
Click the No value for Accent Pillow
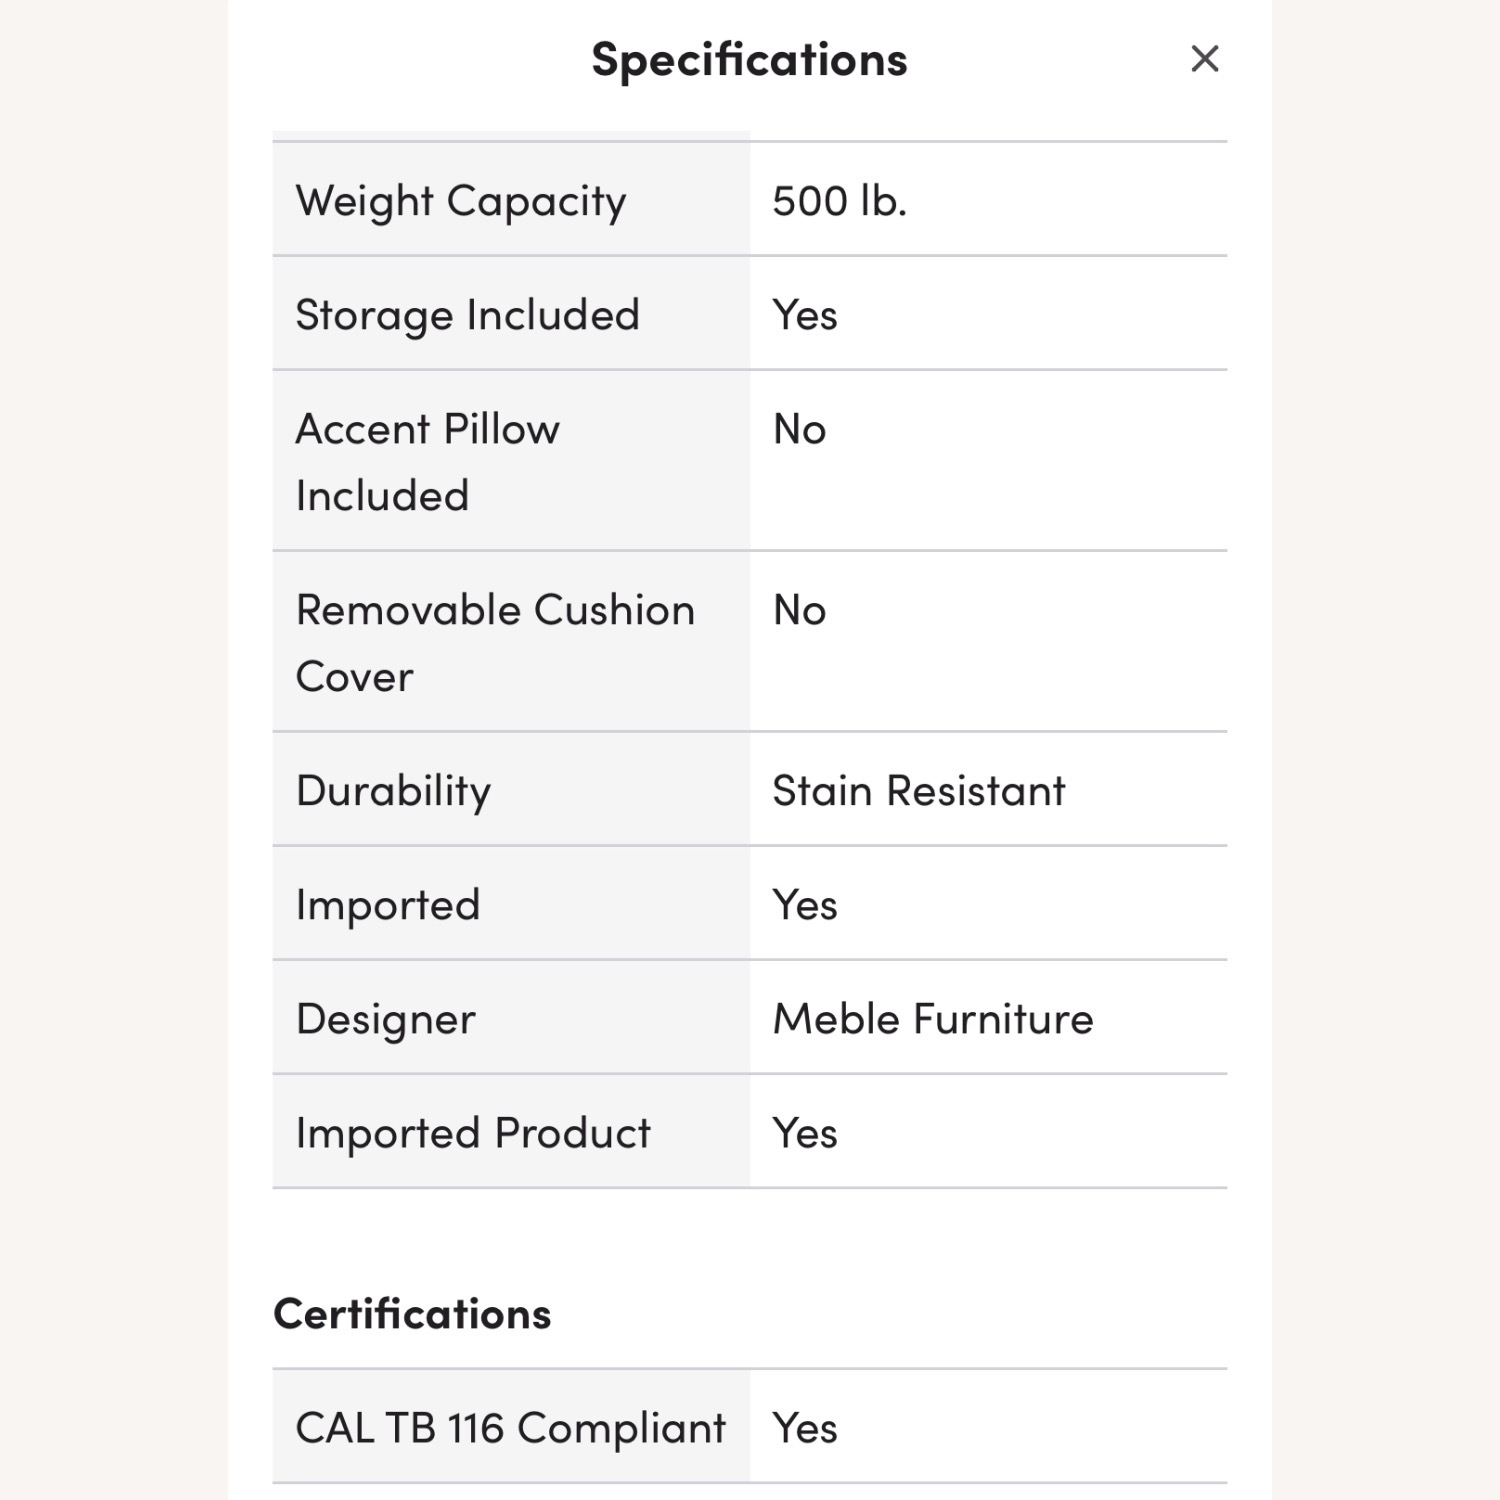click(799, 429)
